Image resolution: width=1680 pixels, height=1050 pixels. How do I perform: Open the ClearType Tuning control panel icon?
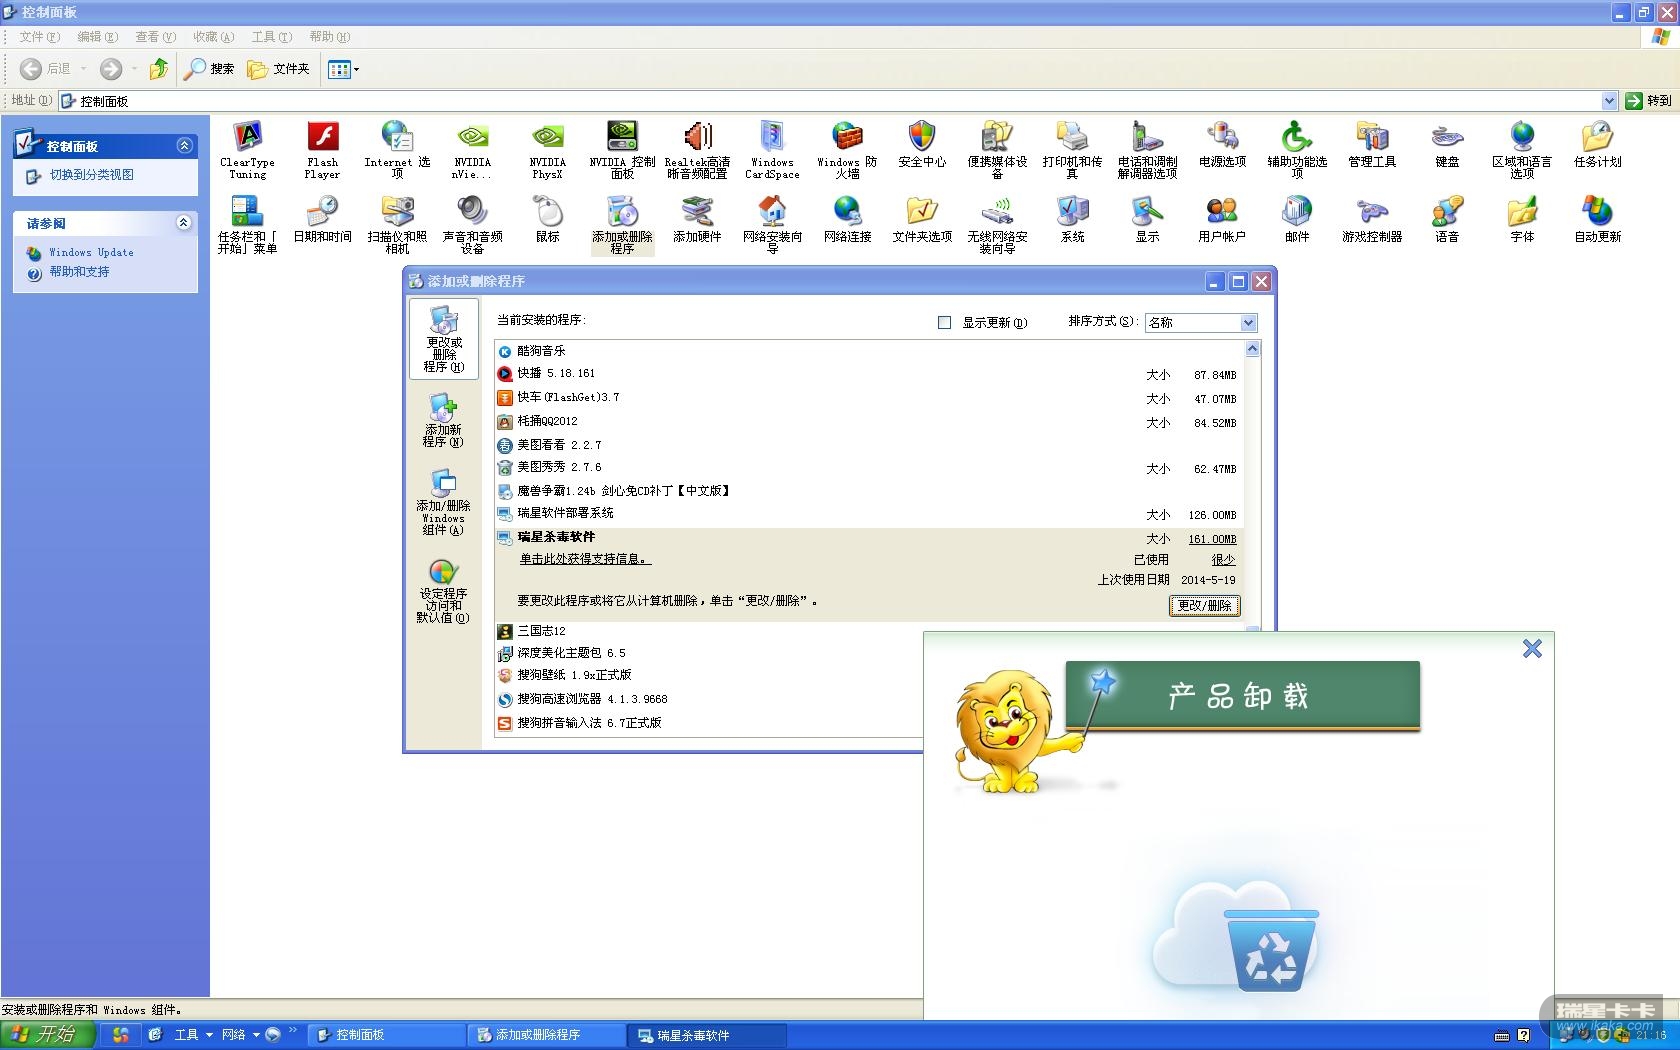pyautogui.click(x=247, y=149)
